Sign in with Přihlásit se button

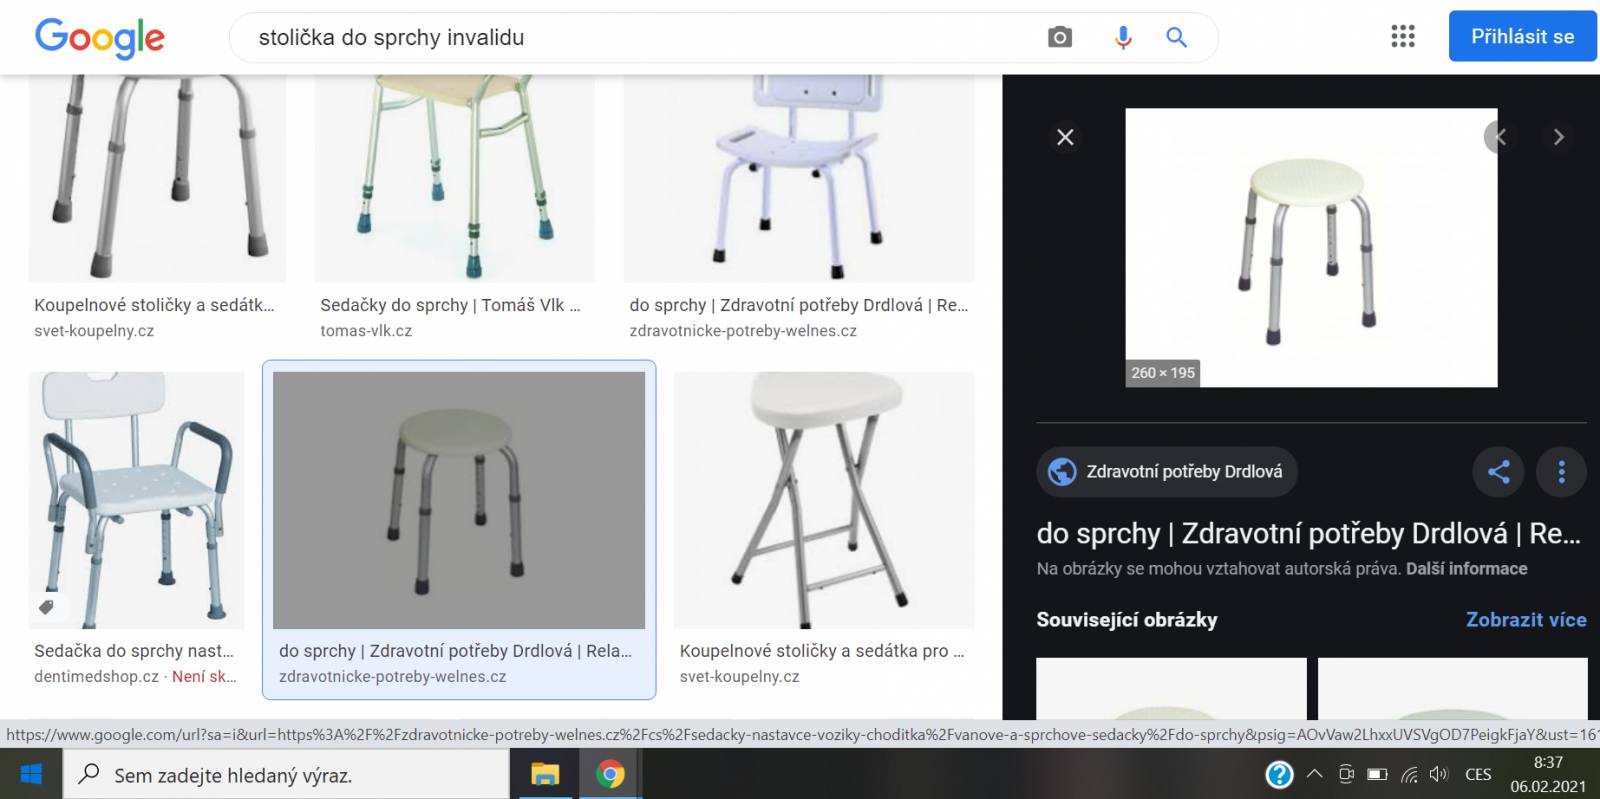(1522, 37)
